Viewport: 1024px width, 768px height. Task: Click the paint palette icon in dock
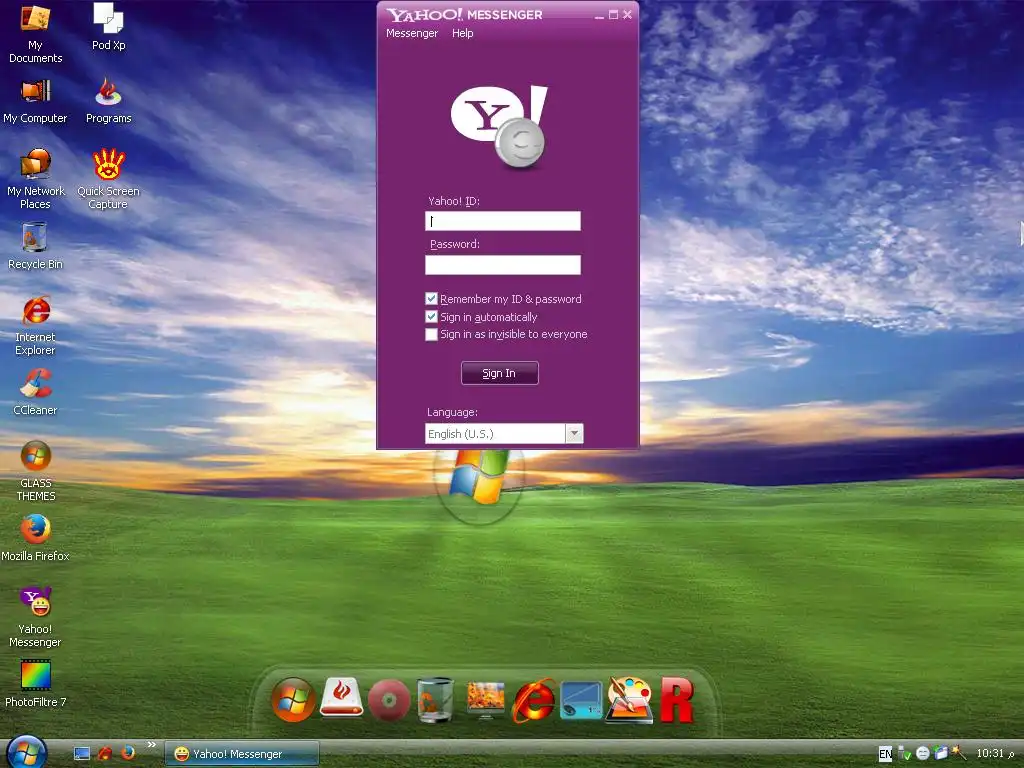[630, 699]
